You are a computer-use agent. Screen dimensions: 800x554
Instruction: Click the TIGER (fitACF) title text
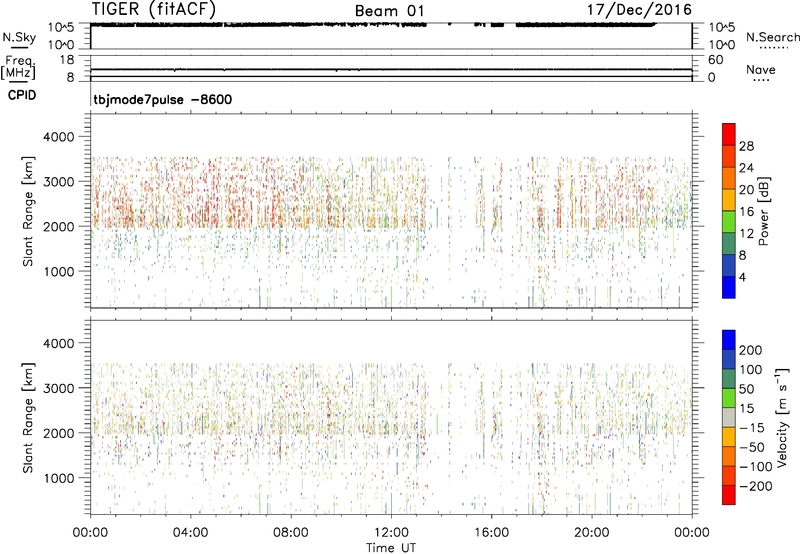click(x=154, y=10)
